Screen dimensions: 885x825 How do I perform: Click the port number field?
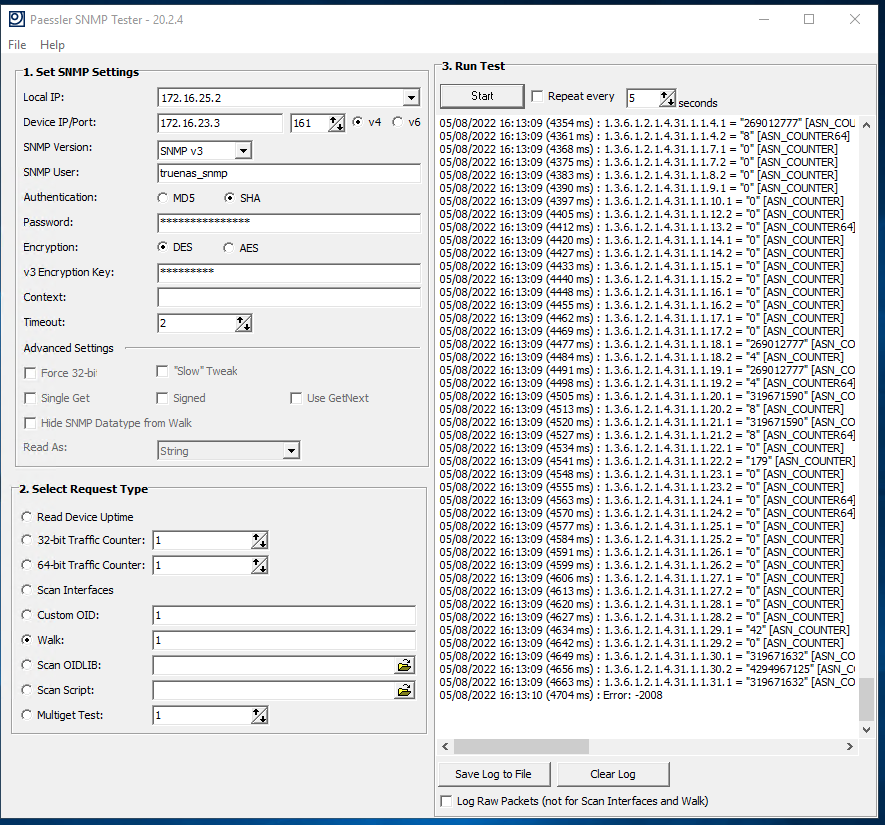310,122
